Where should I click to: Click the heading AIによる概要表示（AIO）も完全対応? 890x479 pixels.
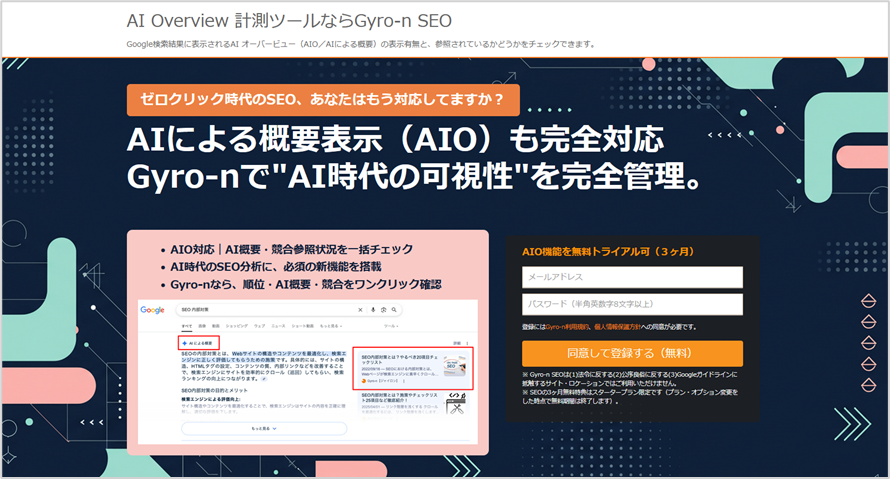point(395,140)
